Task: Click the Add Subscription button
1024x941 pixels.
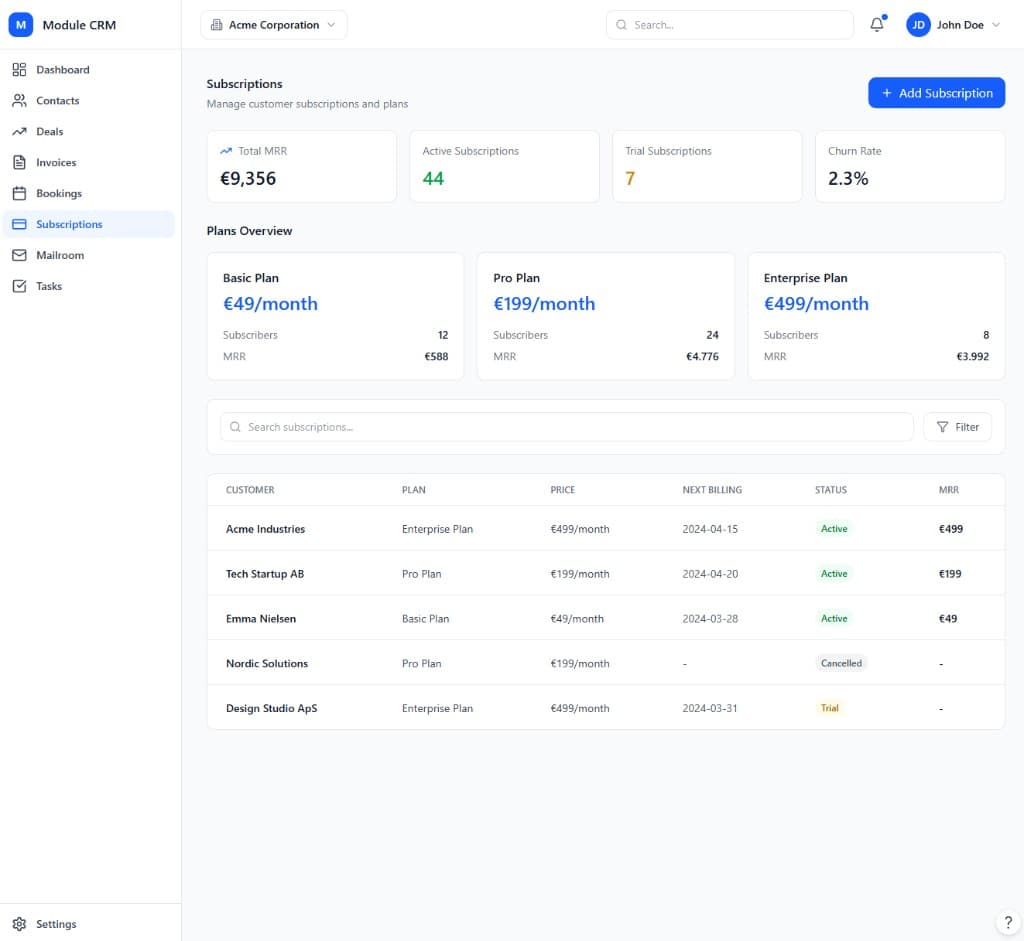Action: (936, 93)
